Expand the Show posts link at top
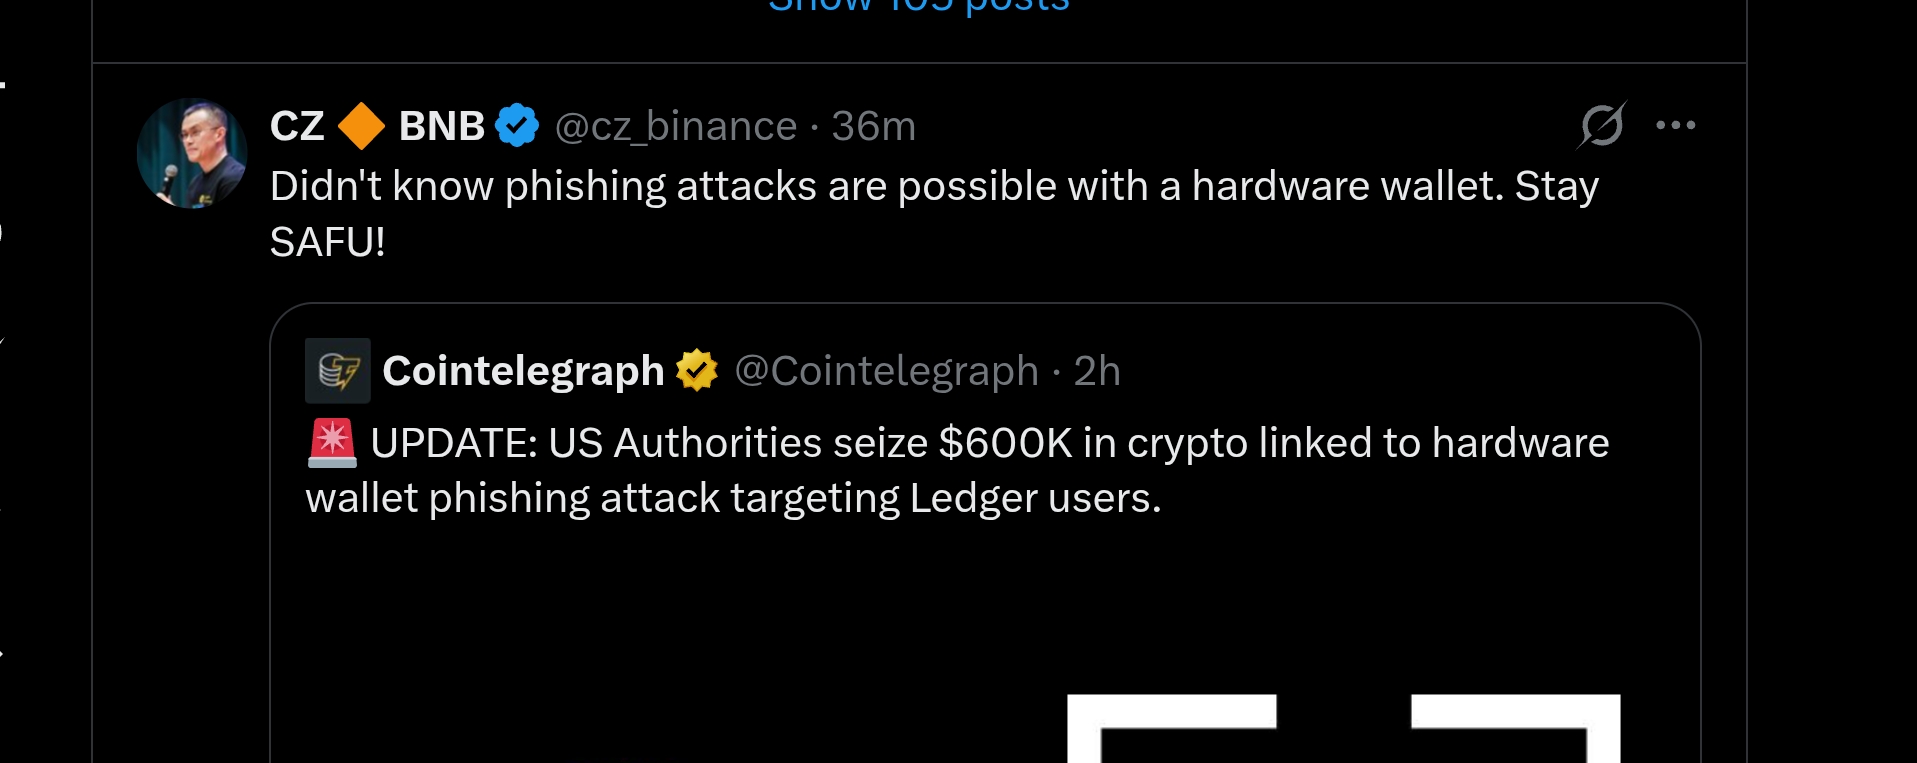The height and width of the screenshot is (763, 1917). tap(918, 6)
